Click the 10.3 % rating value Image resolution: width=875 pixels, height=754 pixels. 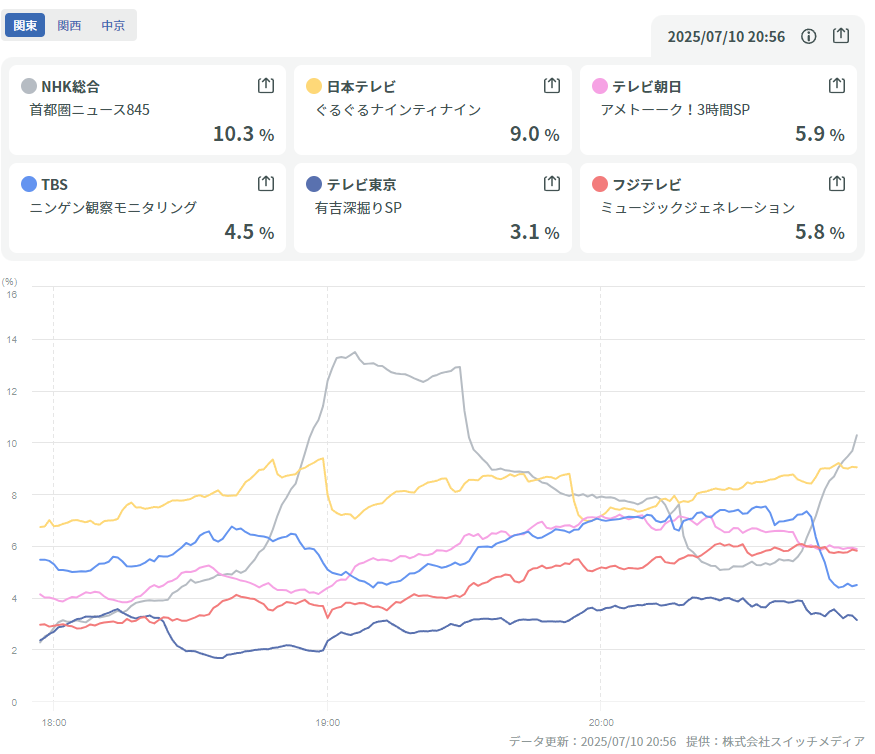243,134
